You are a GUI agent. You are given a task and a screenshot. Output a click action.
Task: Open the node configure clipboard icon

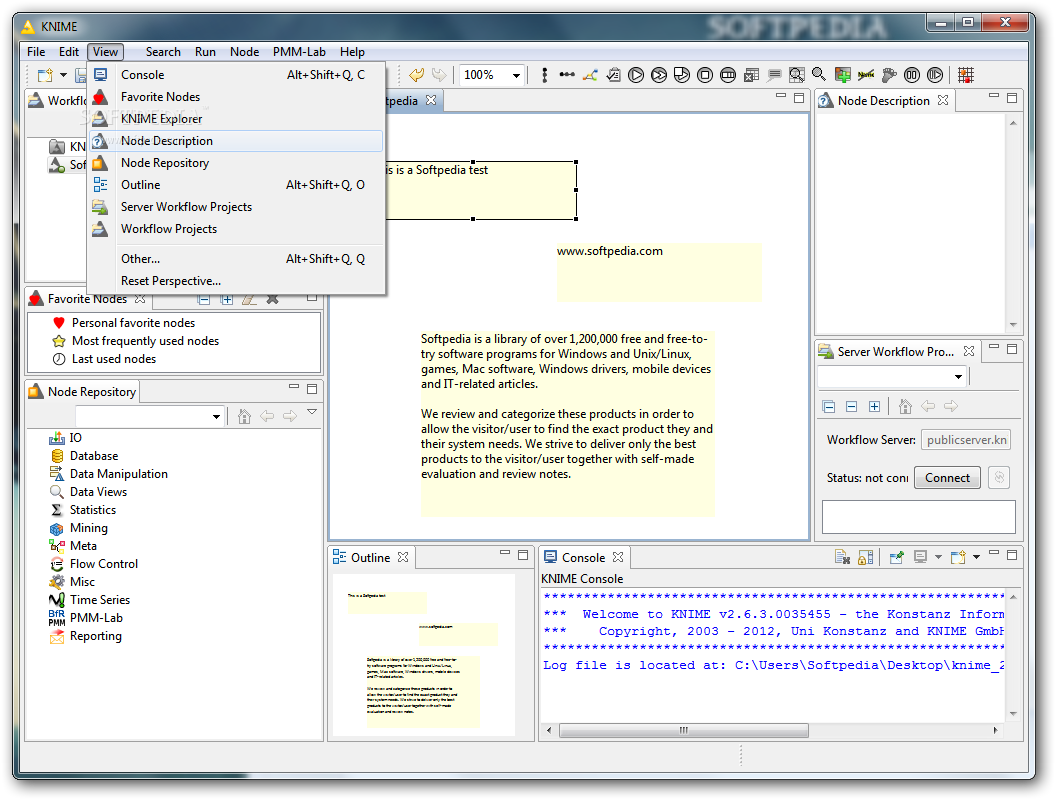coord(613,75)
